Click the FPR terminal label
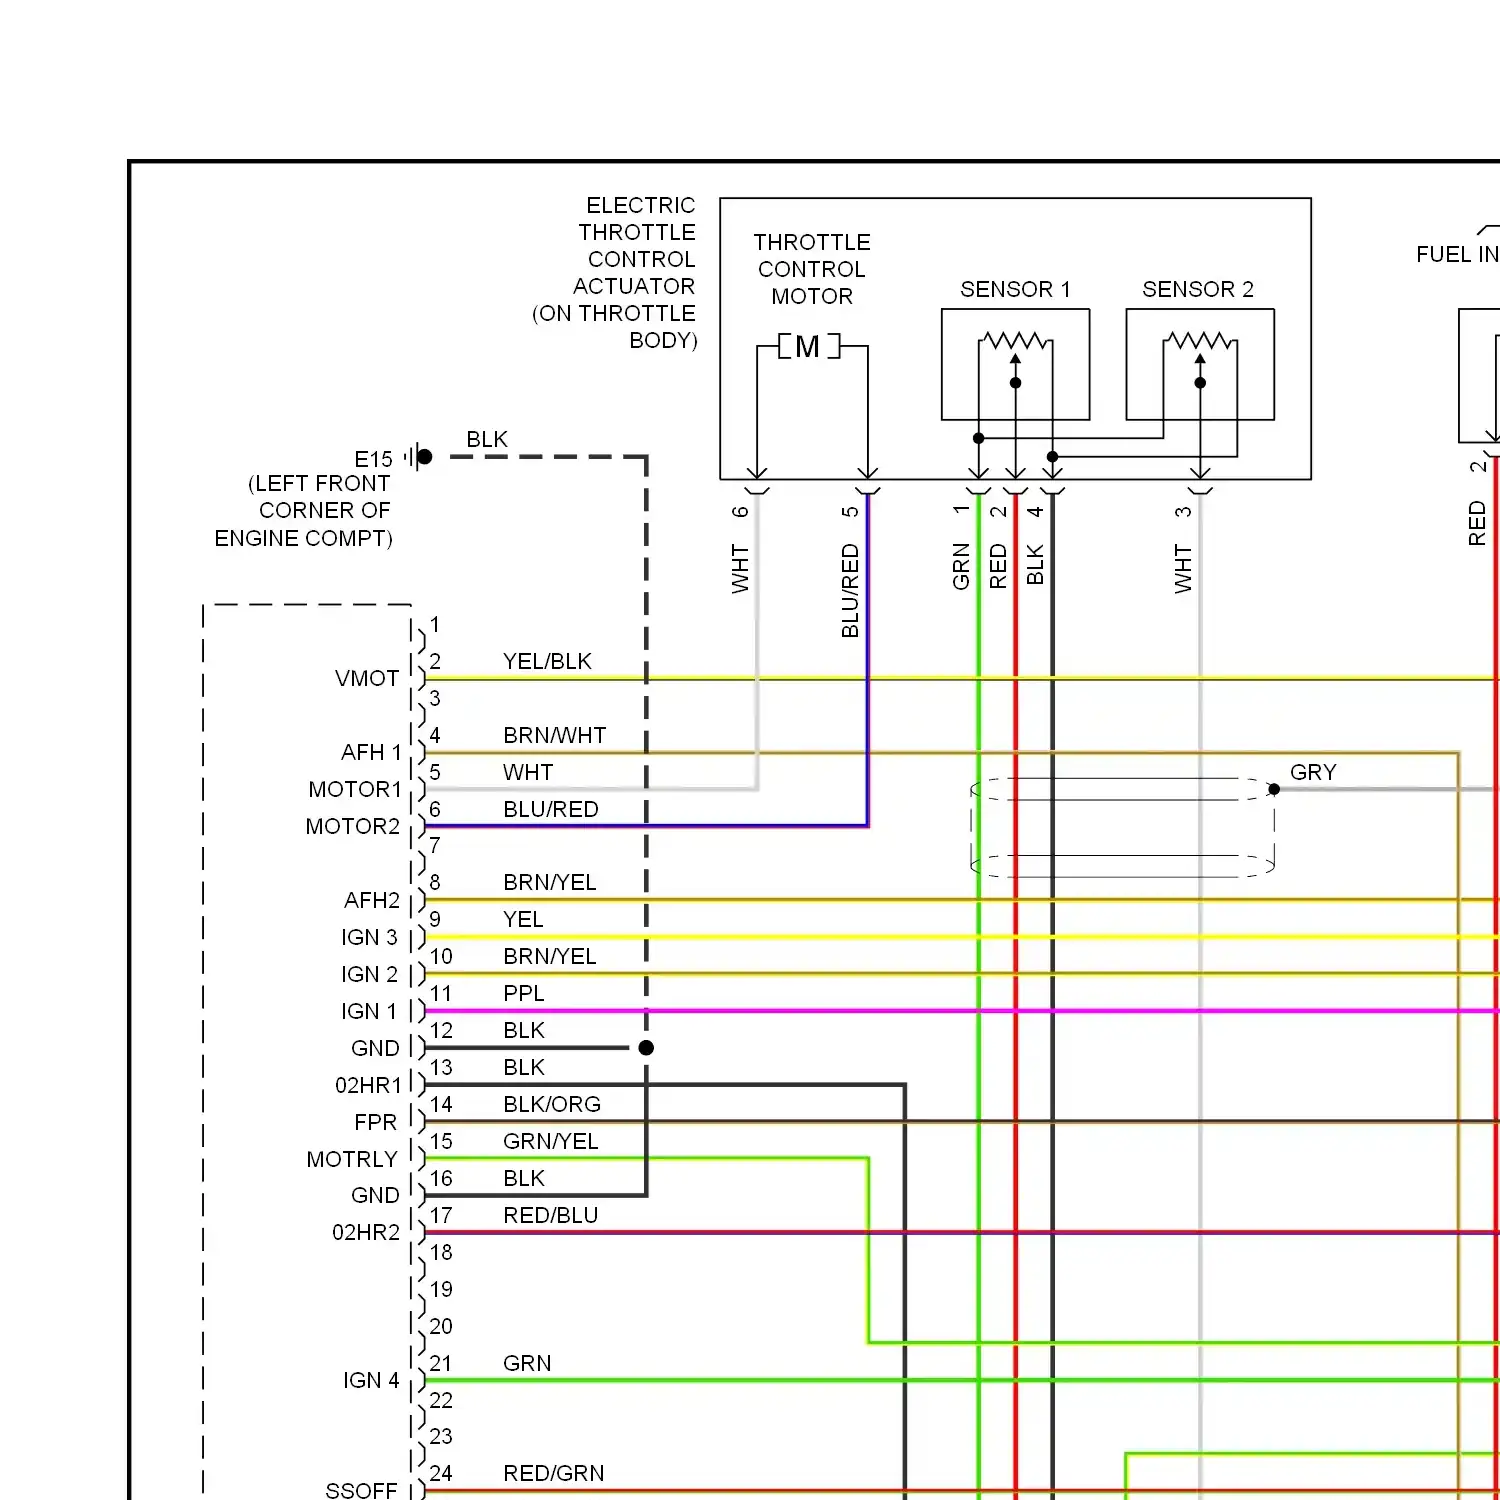 [375, 1122]
